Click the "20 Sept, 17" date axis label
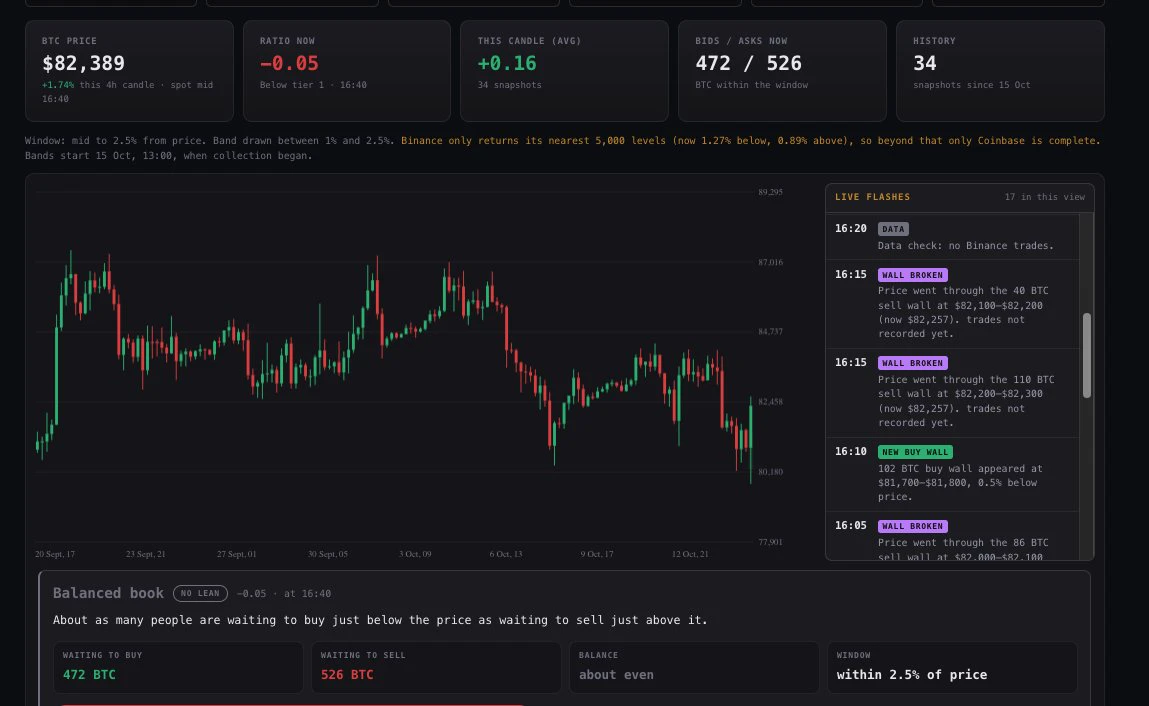 coord(55,554)
